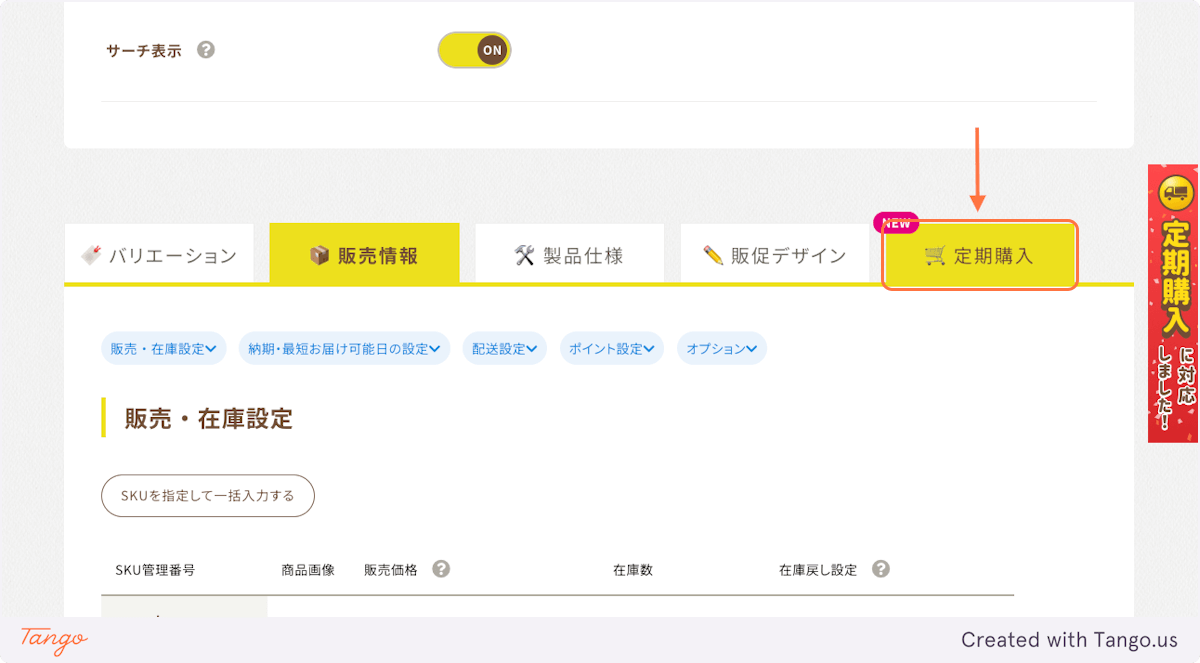This screenshot has width=1200, height=663.
Task: Click help icon beside 販売価格 column
Action: 441,569
